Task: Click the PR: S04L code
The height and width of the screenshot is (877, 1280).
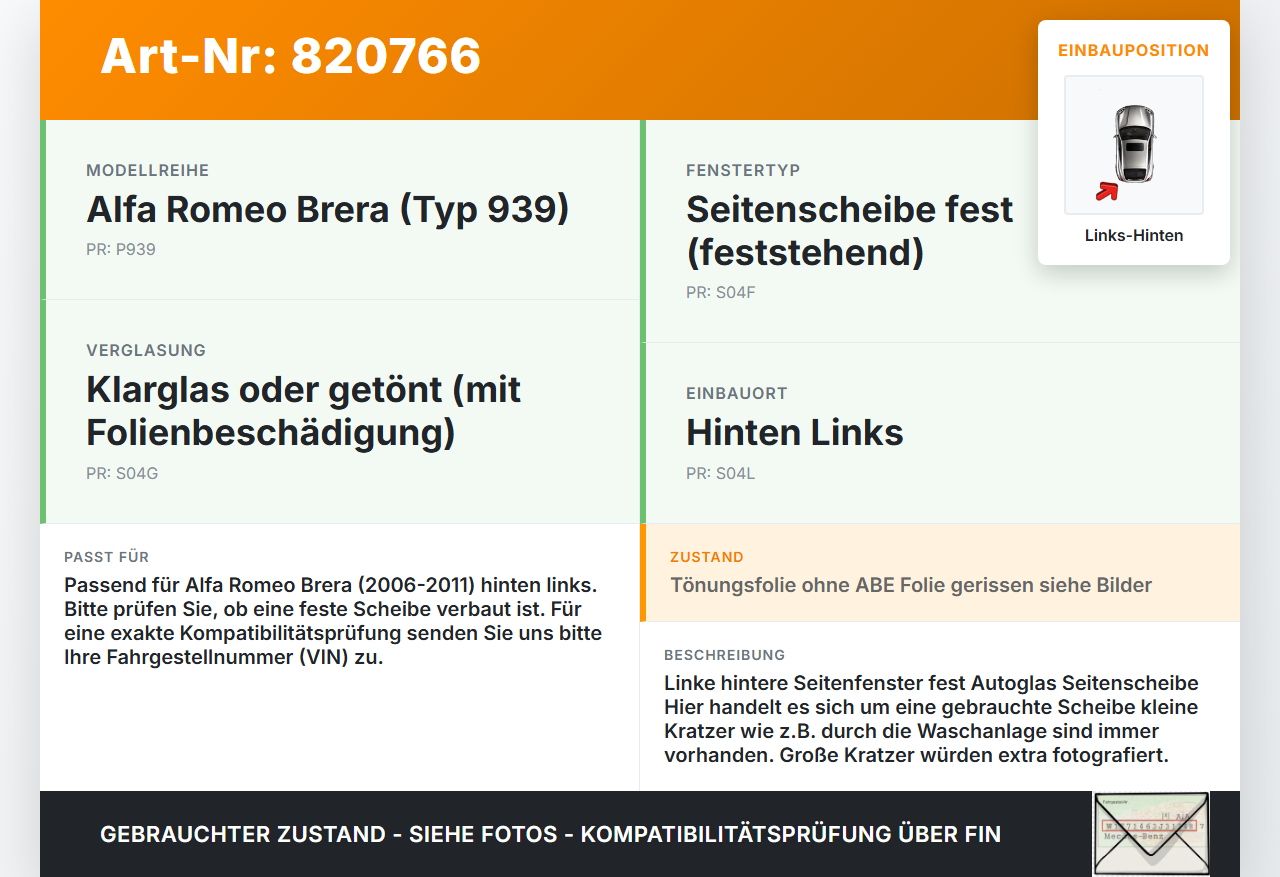Action: point(721,473)
